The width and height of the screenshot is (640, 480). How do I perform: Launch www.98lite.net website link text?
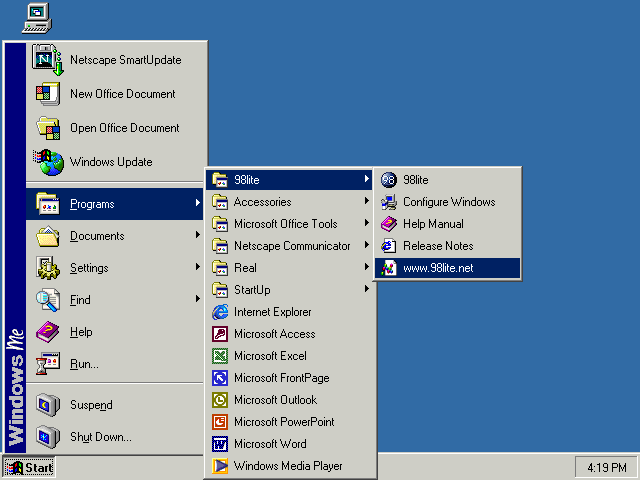(x=438, y=268)
